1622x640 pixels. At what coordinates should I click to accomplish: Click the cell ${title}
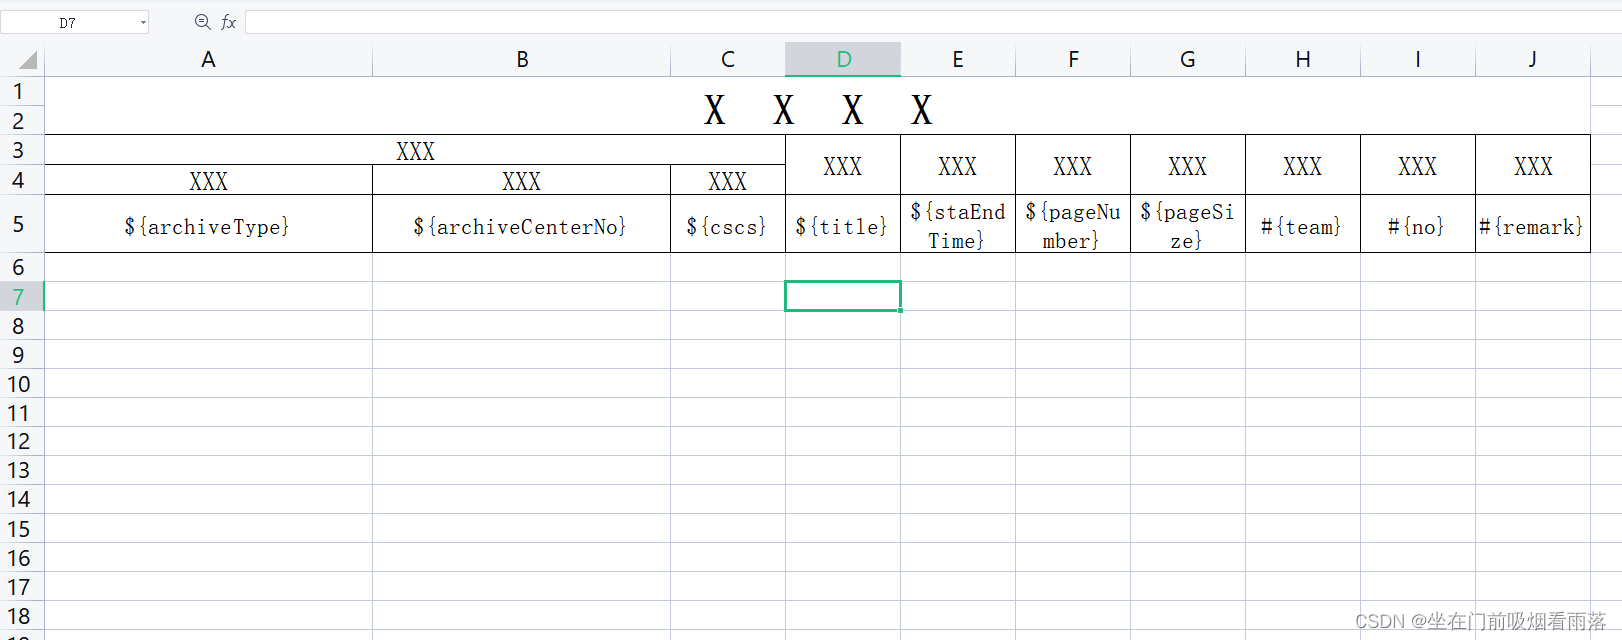point(843,224)
